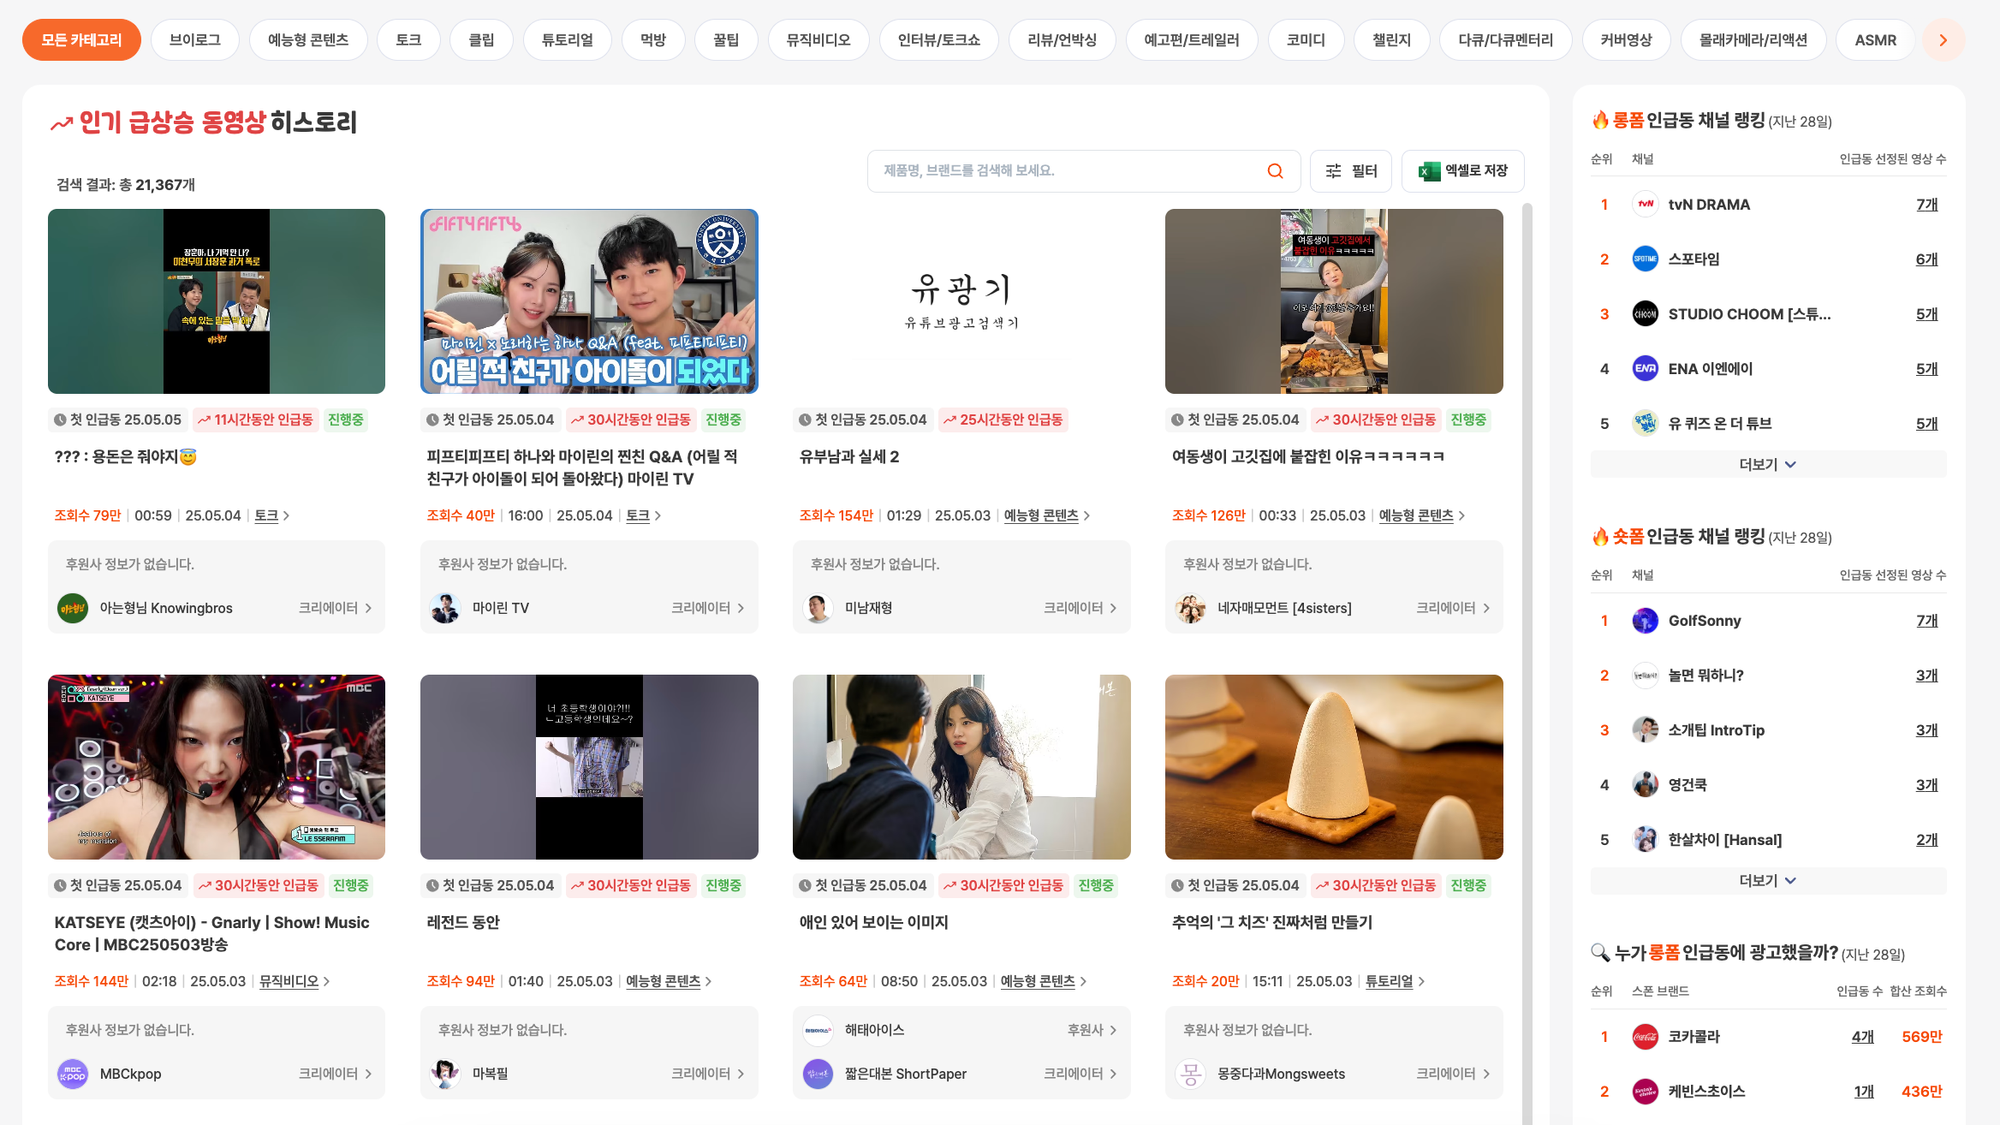Expand 더보기 under the shortform channel ranking
This screenshot has width=2000, height=1125.
1767,880
